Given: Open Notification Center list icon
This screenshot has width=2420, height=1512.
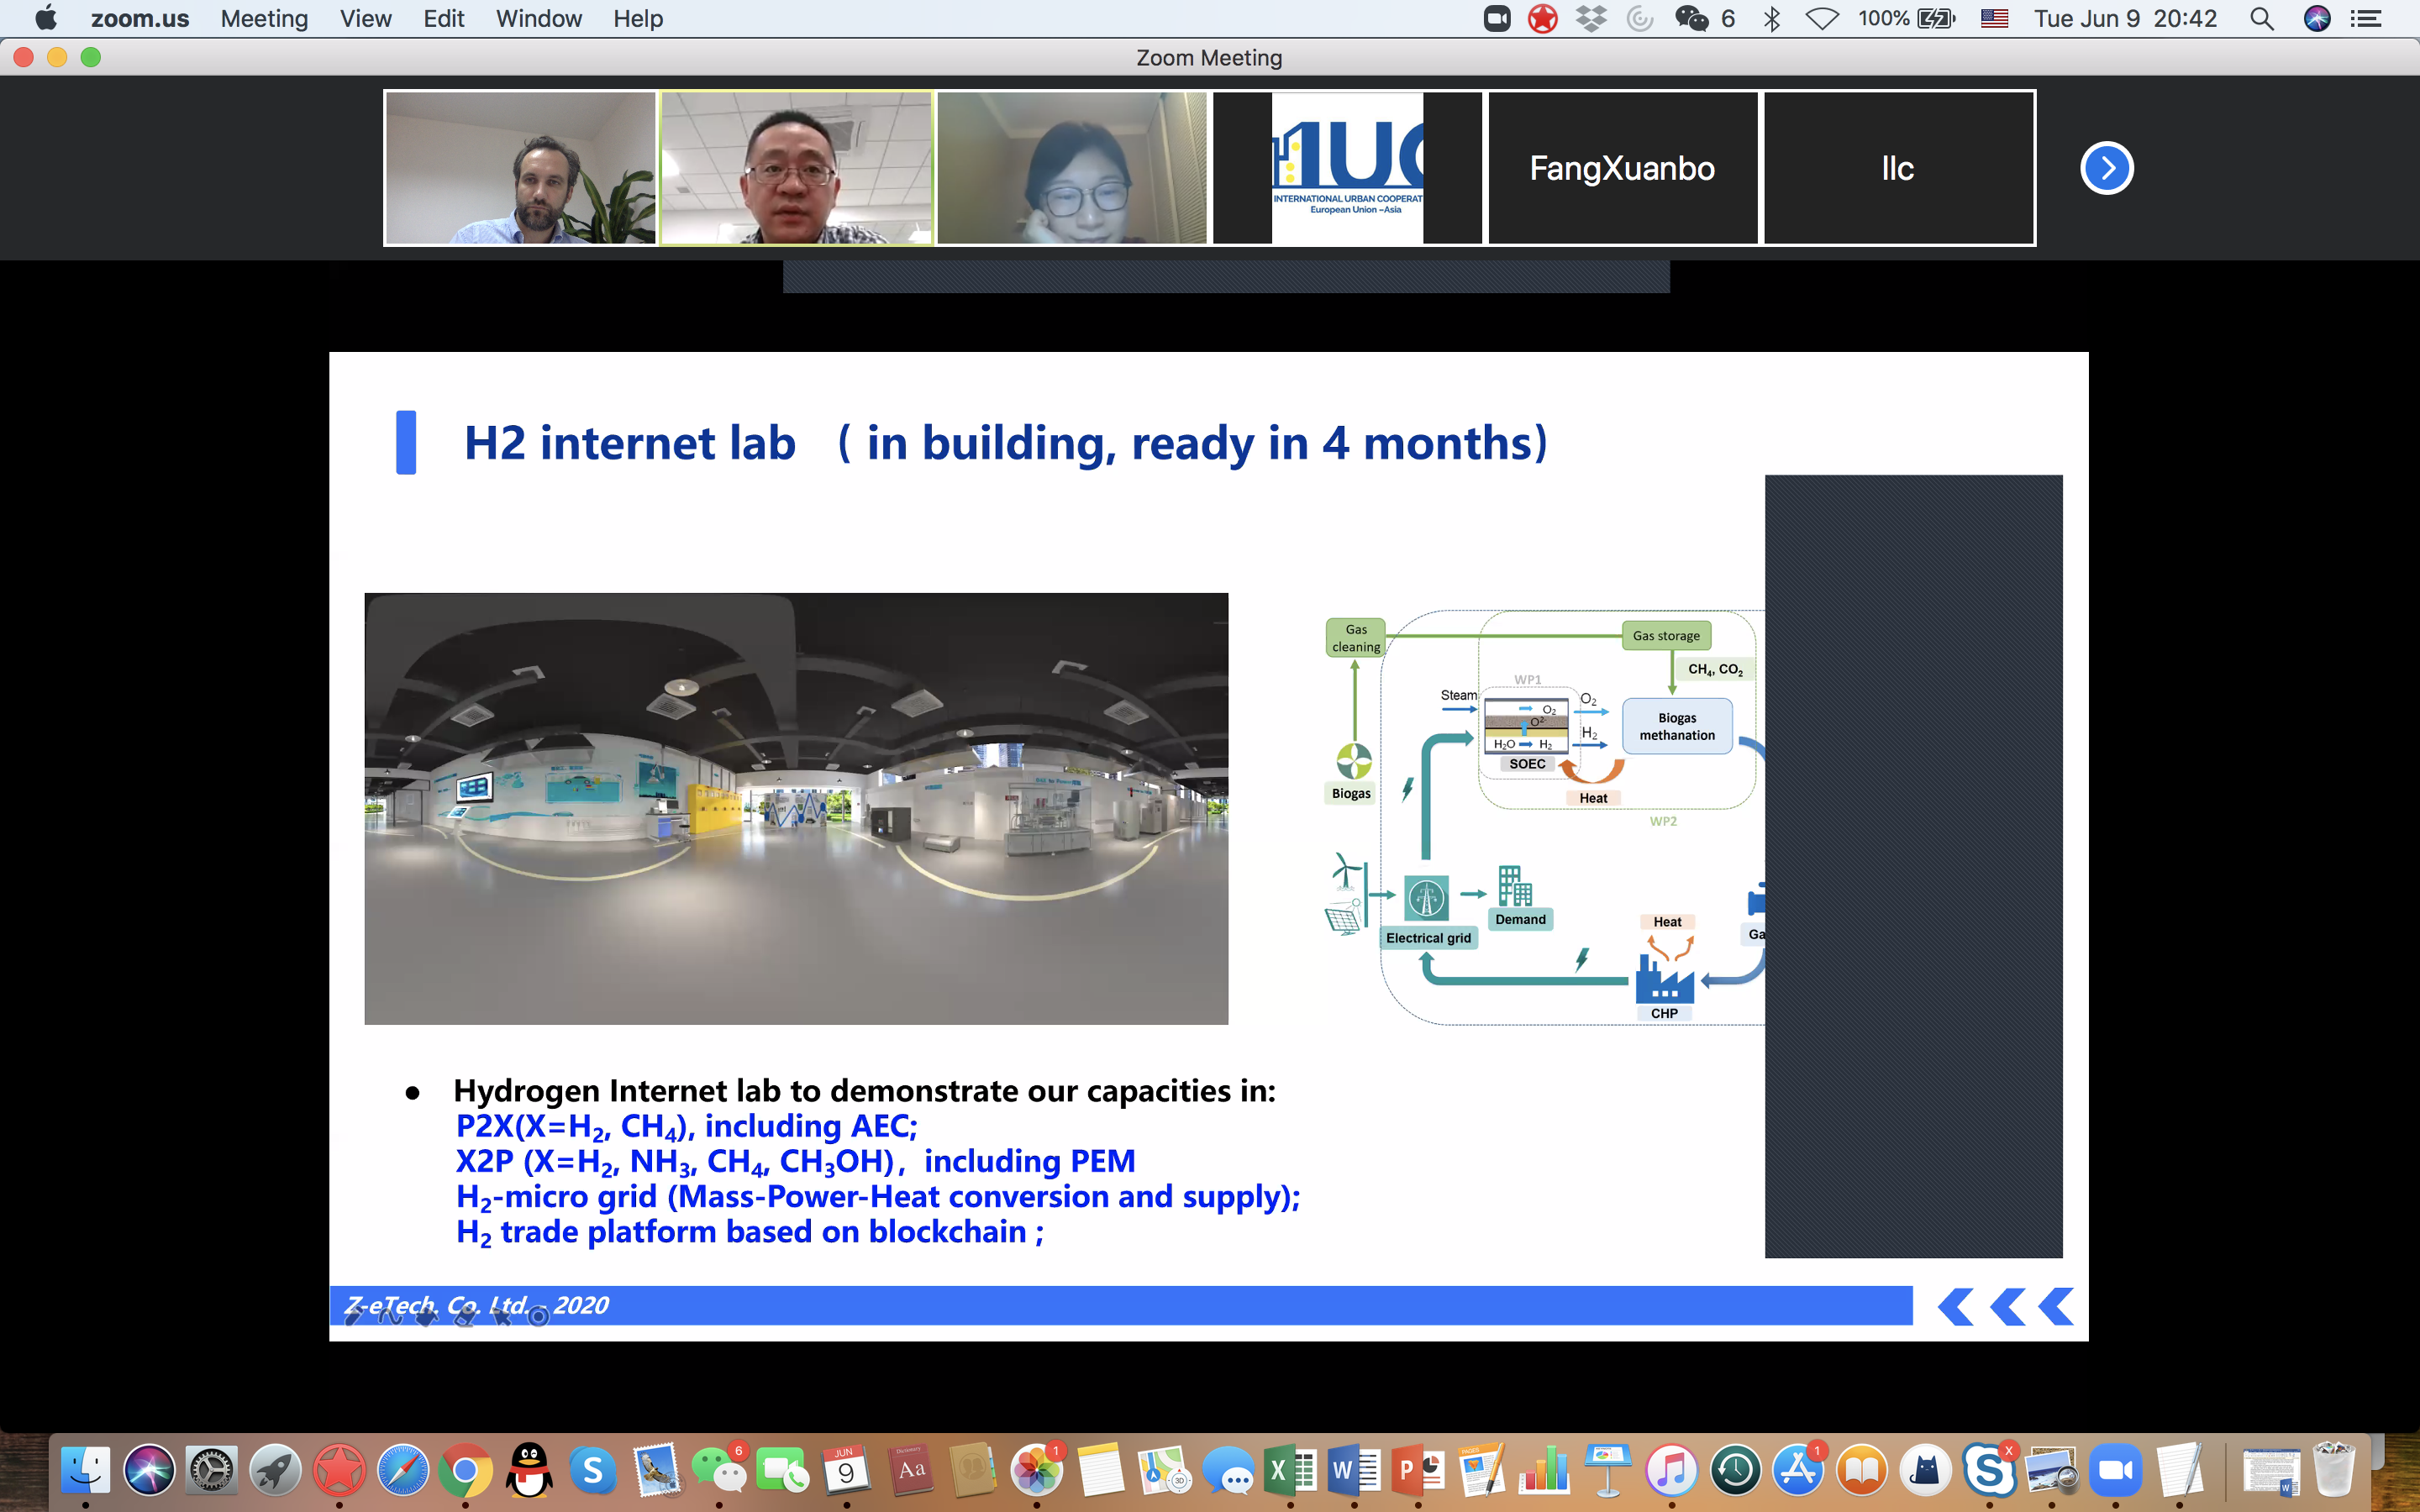Looking at the screenshot, I should pyautogui.click(x=2366, y=19).
